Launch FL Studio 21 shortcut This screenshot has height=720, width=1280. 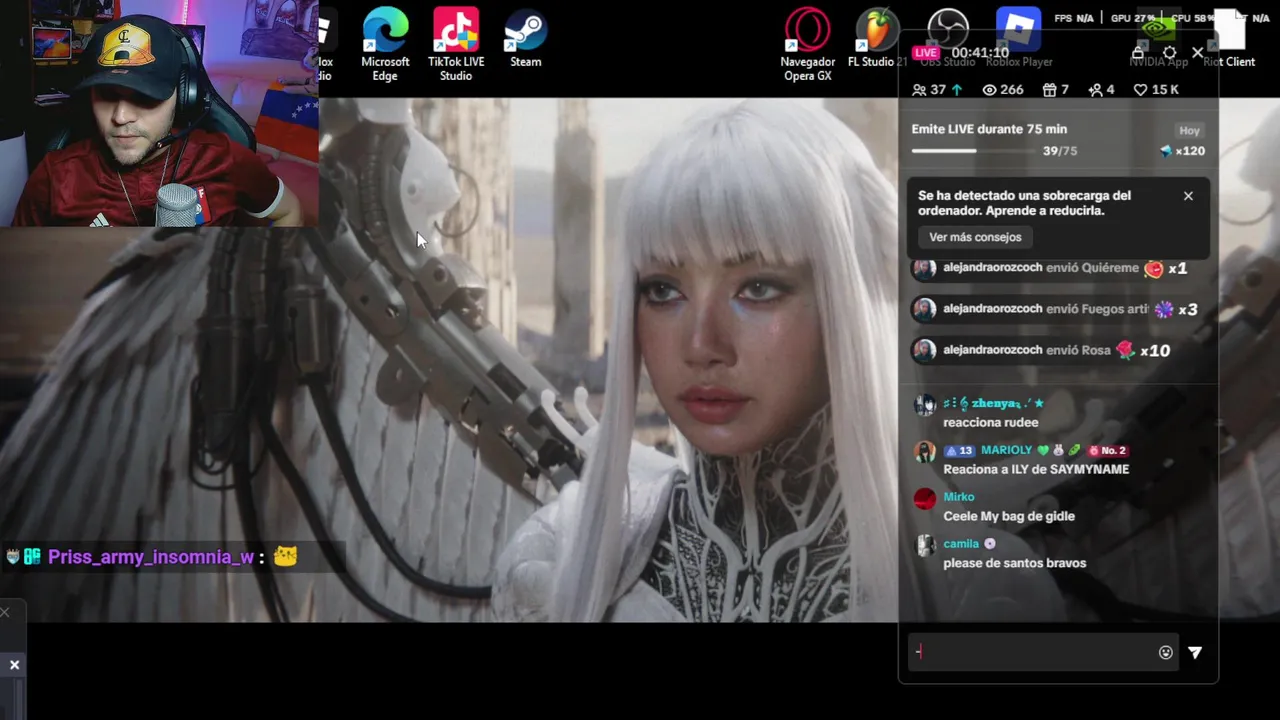click(876, 40)
